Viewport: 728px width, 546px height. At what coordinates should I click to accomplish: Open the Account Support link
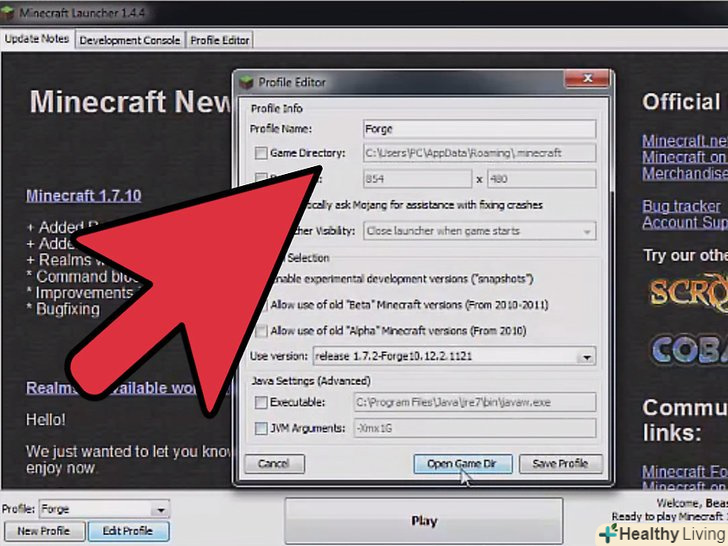pos(685,222)
